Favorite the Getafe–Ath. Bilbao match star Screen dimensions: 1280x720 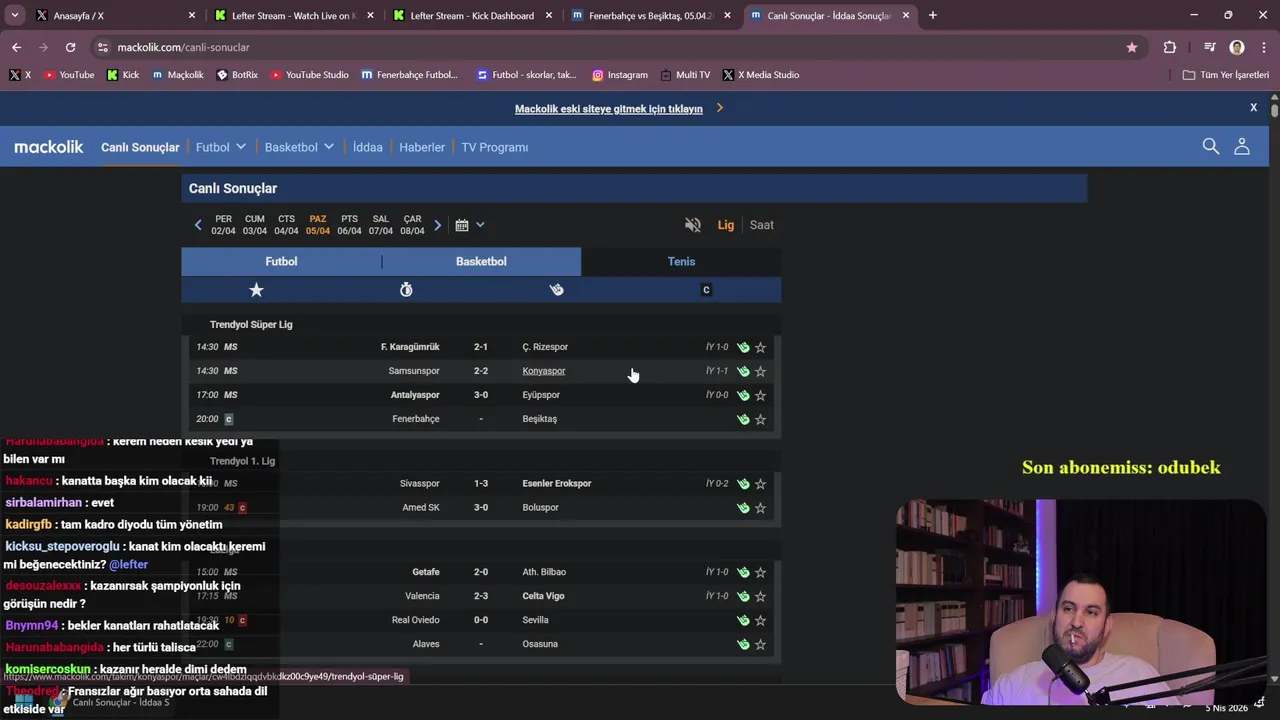pos(760,572)
